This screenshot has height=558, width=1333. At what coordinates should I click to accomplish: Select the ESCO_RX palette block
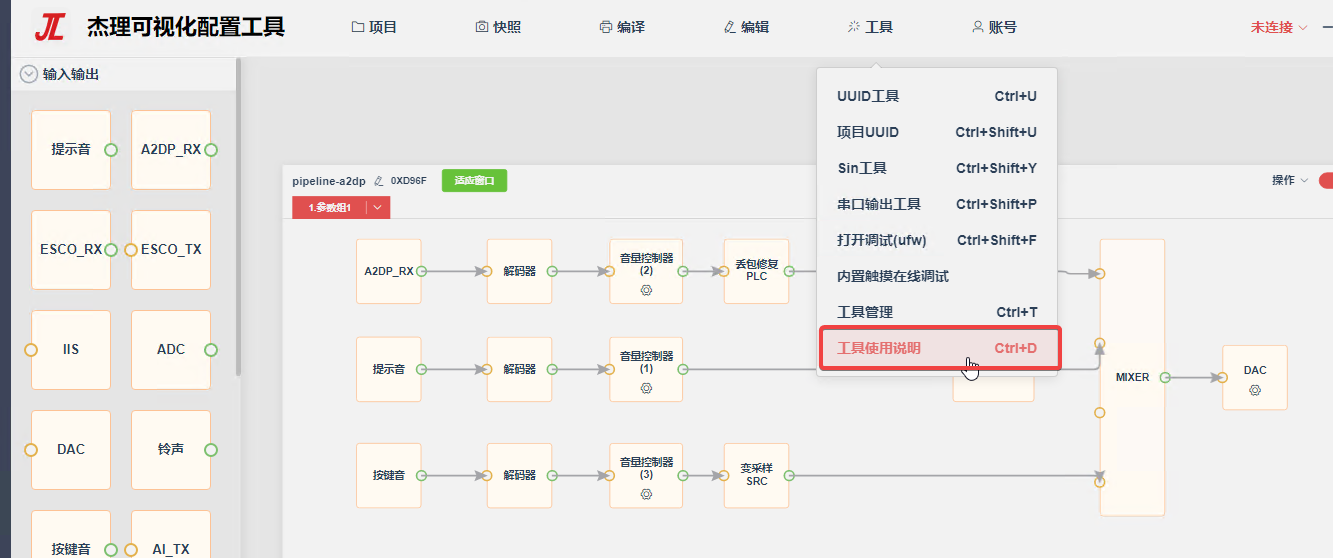tap(71, 250)
